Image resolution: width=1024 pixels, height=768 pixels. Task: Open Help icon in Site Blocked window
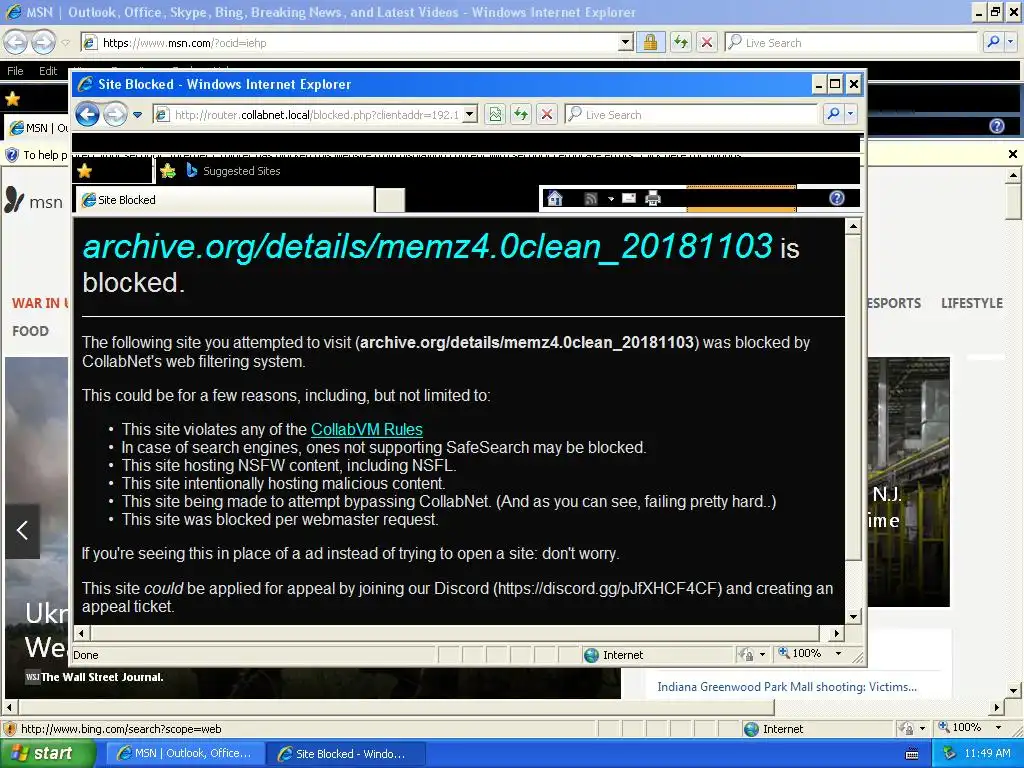[x=837, y=198]
